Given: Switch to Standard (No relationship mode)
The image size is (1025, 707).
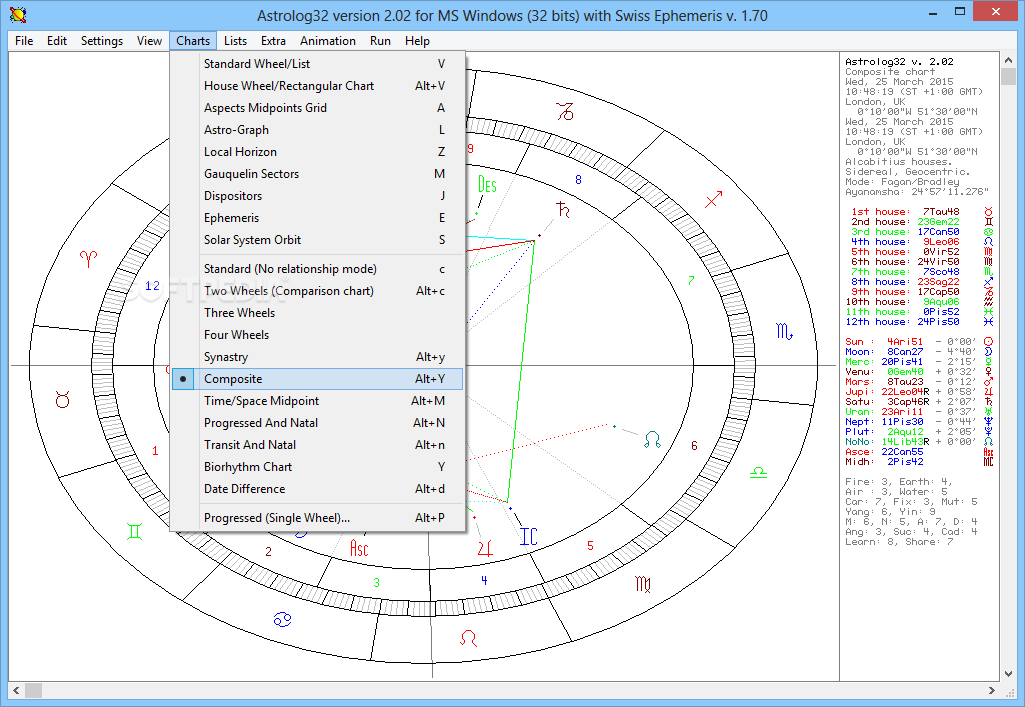Looking at the screenshot, I should (317, 269).
